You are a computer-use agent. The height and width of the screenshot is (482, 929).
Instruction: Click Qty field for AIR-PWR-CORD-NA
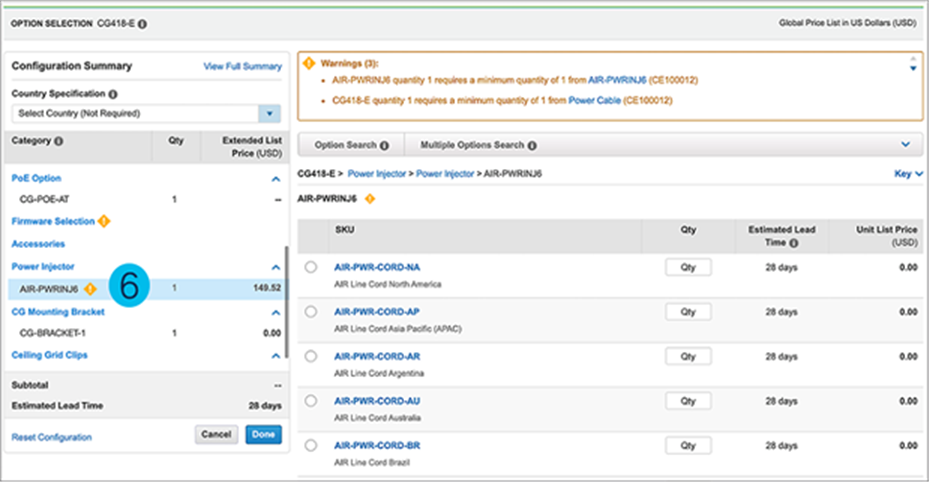(x=688, y=267)
